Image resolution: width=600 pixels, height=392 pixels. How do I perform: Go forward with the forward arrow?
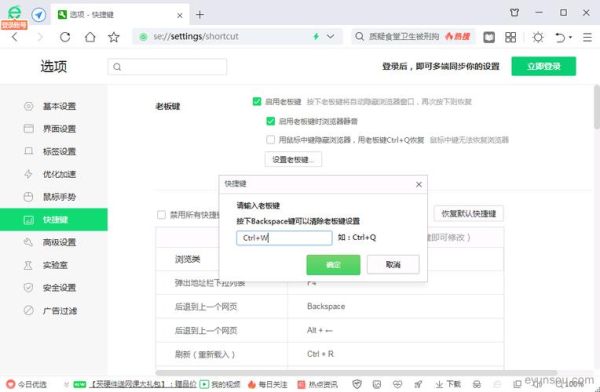click(40, 37)
